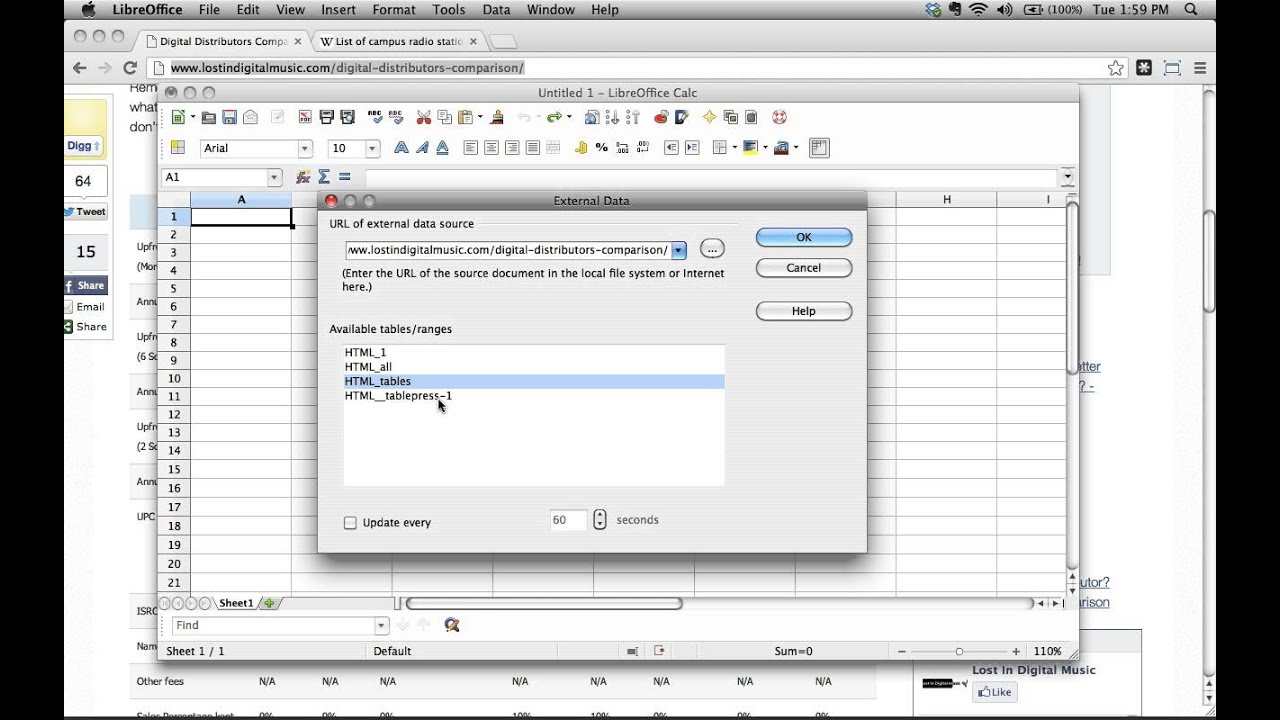Cut selection with scissors icon
The width and height of the screenshot is (1280, 720).
point(423,117)
